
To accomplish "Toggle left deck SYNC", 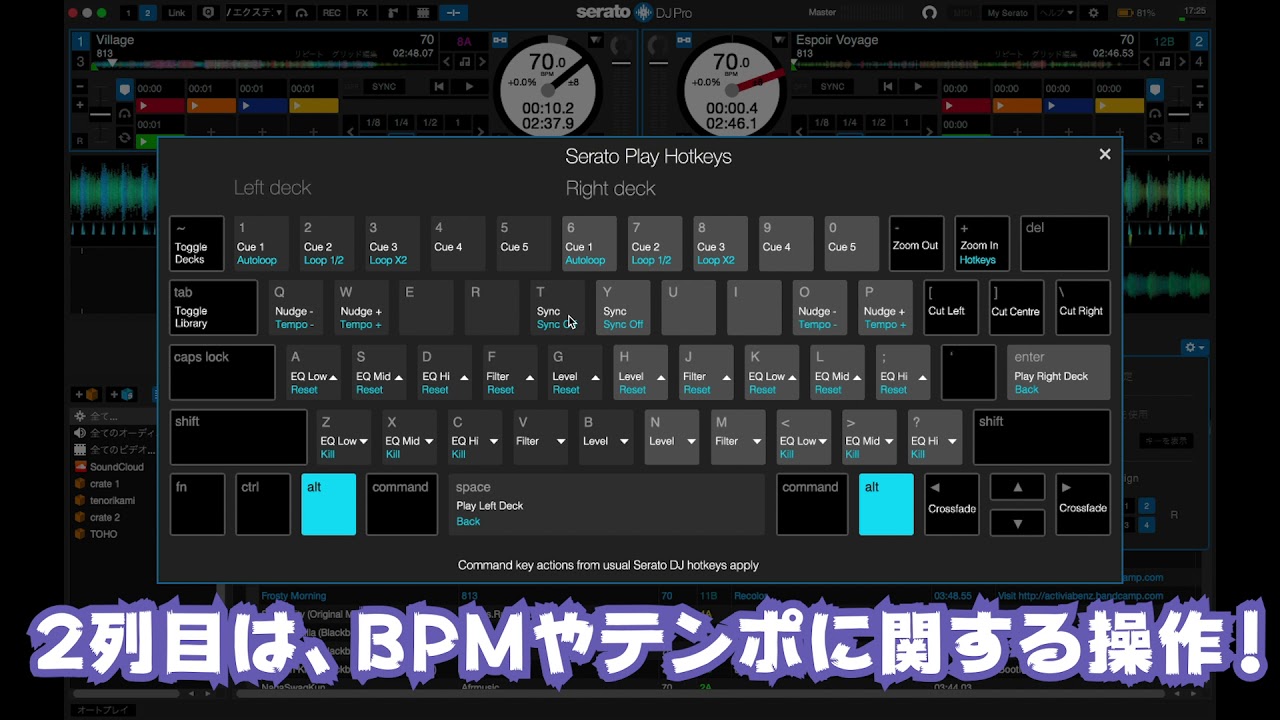I will point(384,87).
